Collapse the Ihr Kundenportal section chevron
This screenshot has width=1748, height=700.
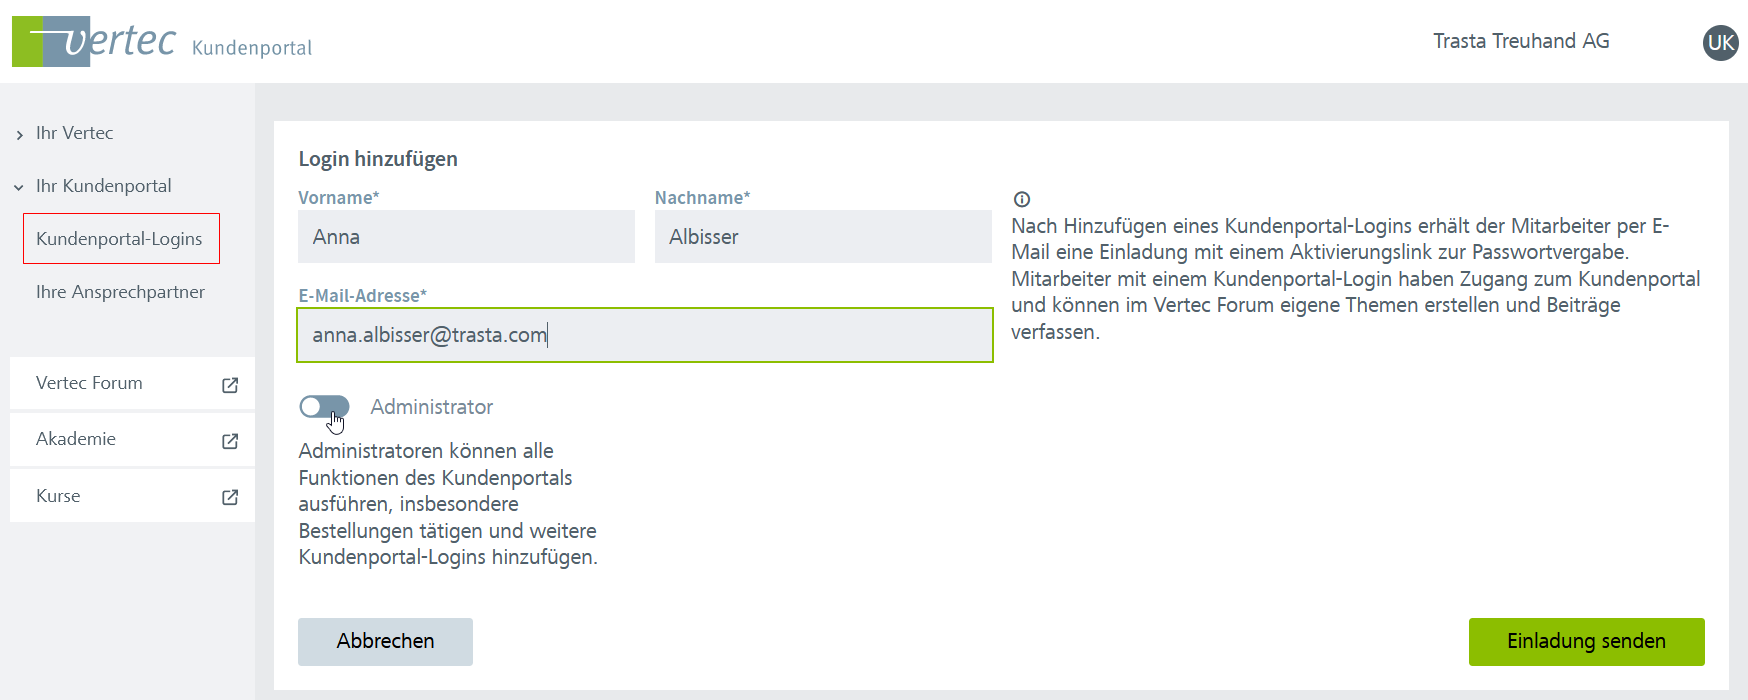[x=19, y=187]
